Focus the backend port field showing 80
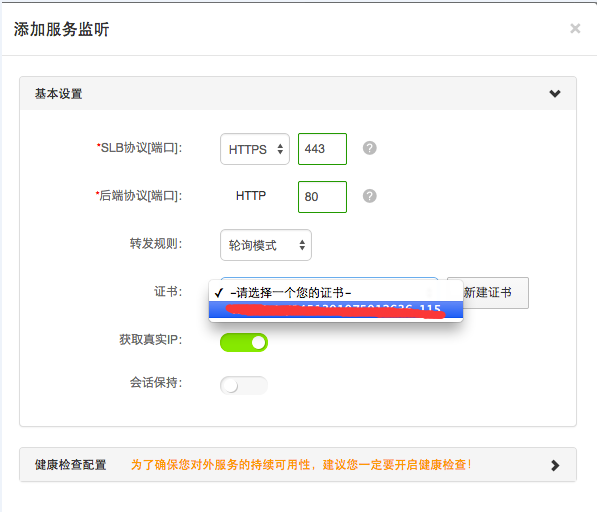The image size is (597, 512). [322, 197]
